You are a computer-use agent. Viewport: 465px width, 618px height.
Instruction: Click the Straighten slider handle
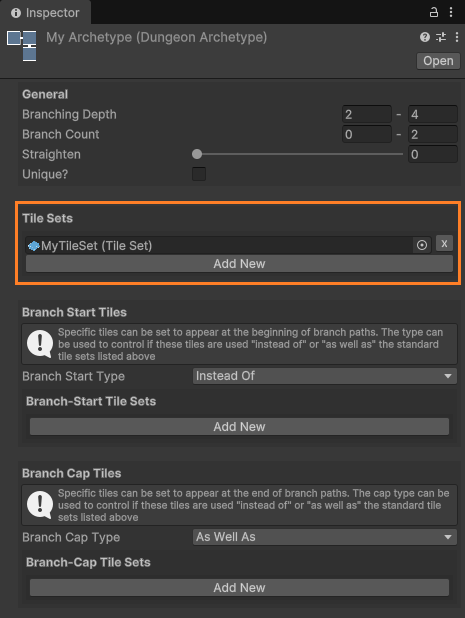click(197, 154)
